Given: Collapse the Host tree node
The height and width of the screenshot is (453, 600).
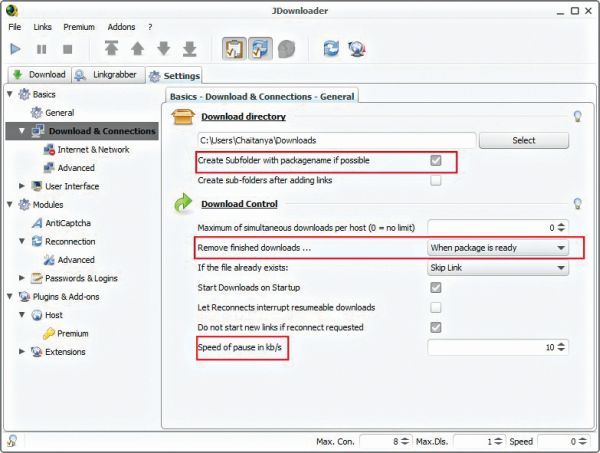Looking at the screenshot, I should click(22, 314).
